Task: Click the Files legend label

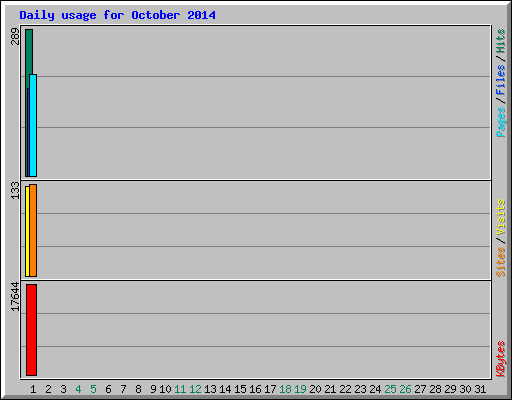Action: (x=500, y=80)
